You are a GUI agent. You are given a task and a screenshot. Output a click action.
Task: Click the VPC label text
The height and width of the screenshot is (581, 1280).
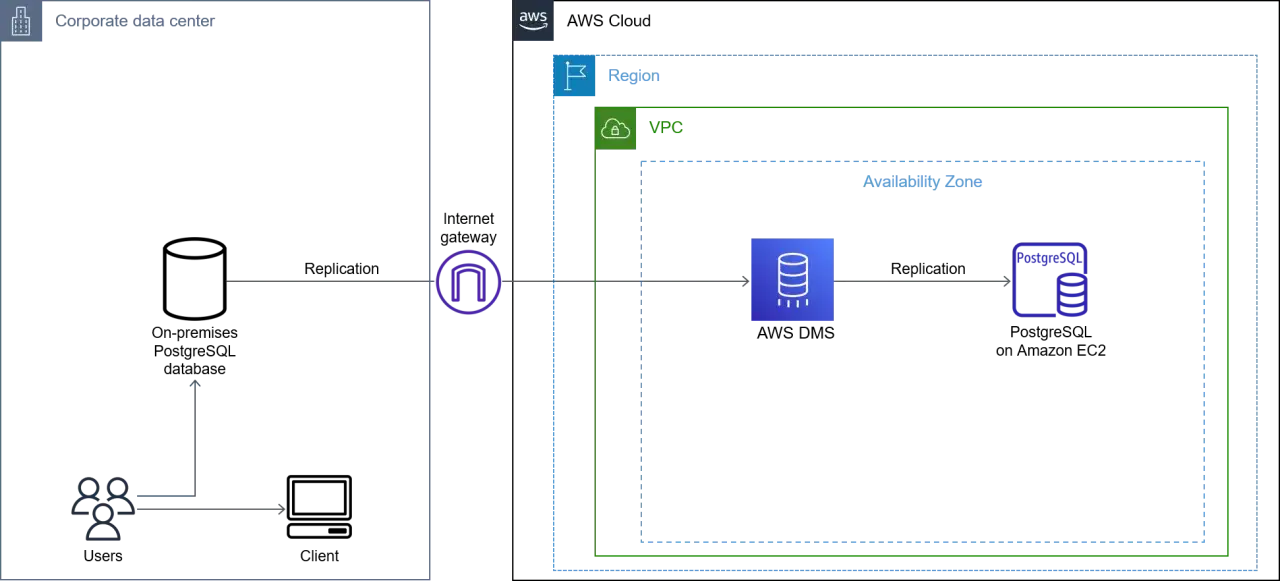pyautogui.click(x=666, y=128)
